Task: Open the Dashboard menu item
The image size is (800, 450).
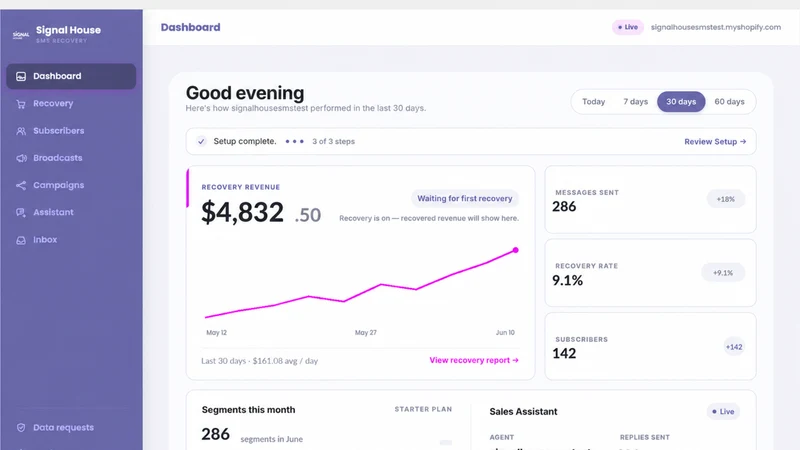Action: (71, 76)
